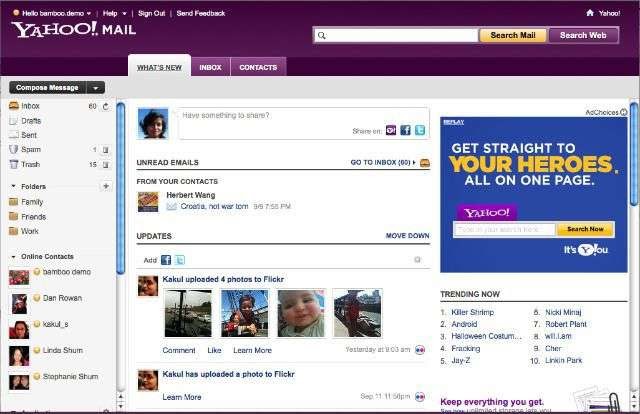
Task: Click Comment under Kakul's photos
Action: tap(179, 350)
